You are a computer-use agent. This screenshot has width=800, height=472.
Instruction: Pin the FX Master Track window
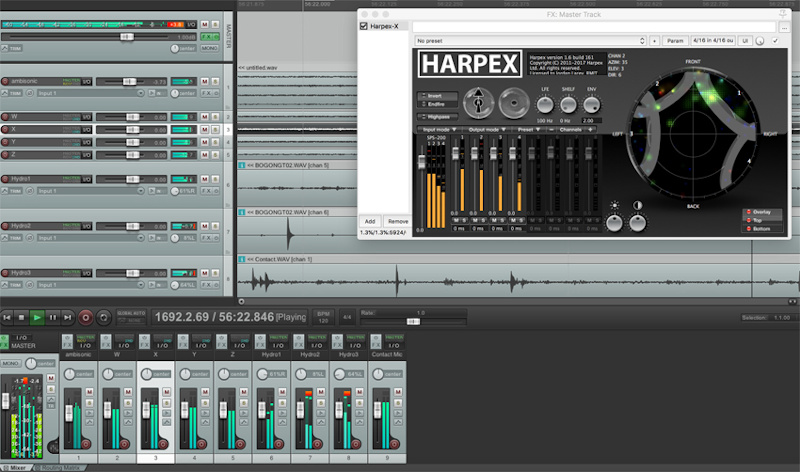click(783, 14)
